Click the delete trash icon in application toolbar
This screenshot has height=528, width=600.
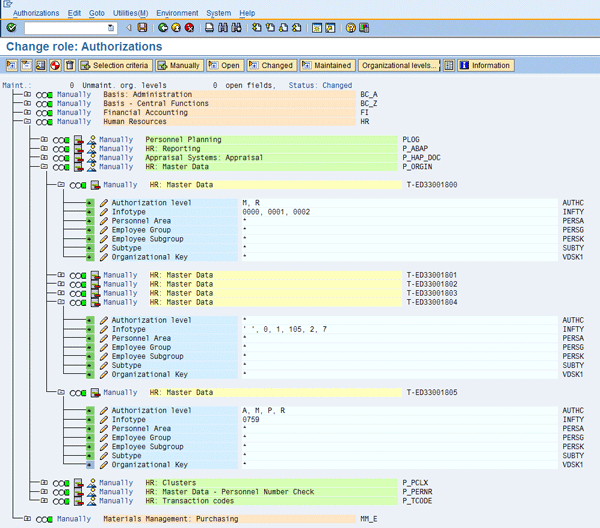tap(70, 65)
